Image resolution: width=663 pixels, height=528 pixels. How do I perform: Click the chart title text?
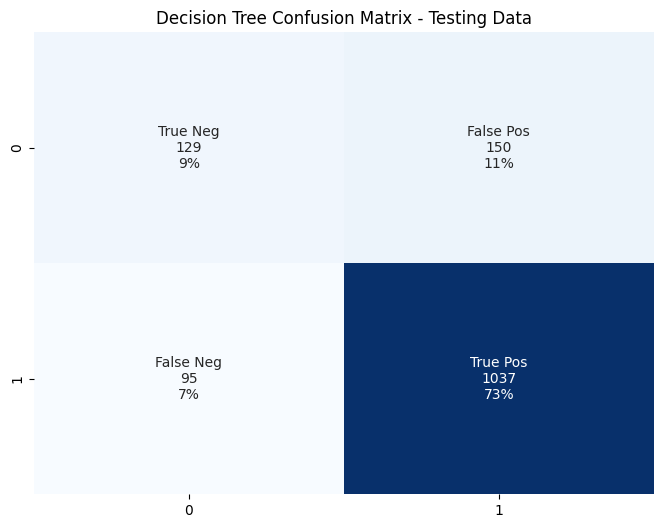coord(343,18)
